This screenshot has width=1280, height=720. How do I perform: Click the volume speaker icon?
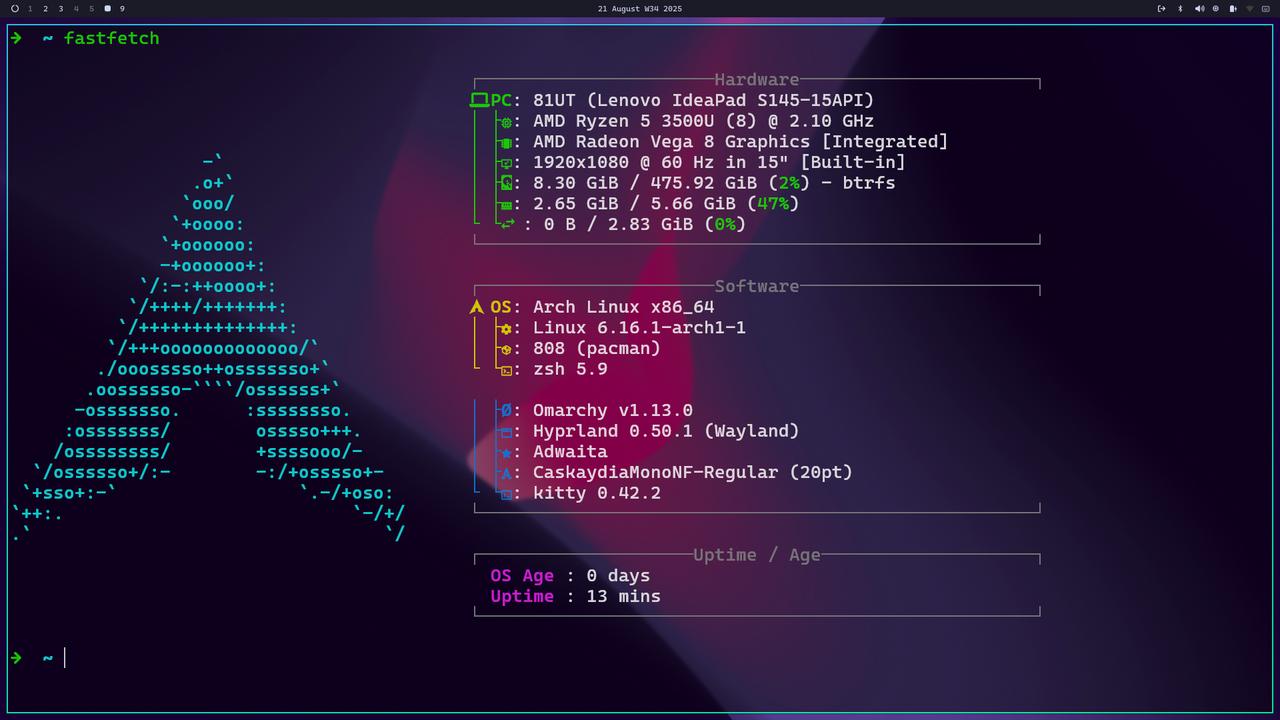[1200, 8]
